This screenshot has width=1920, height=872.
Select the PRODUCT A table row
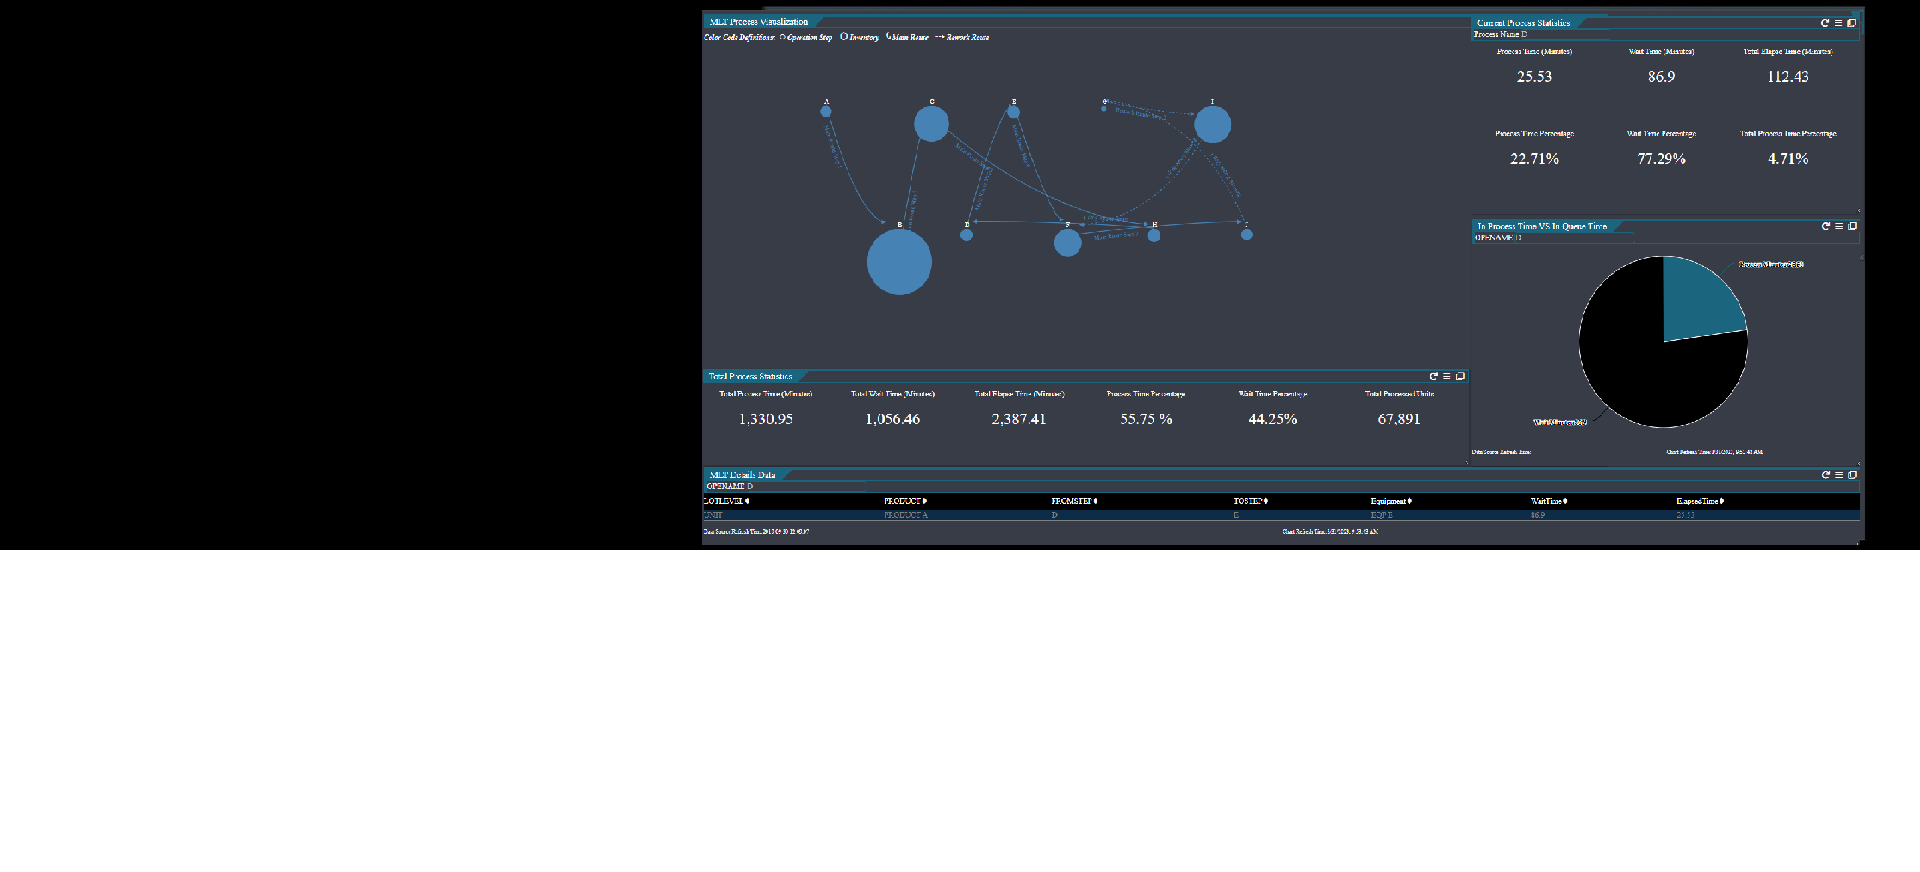coord(906,515)
